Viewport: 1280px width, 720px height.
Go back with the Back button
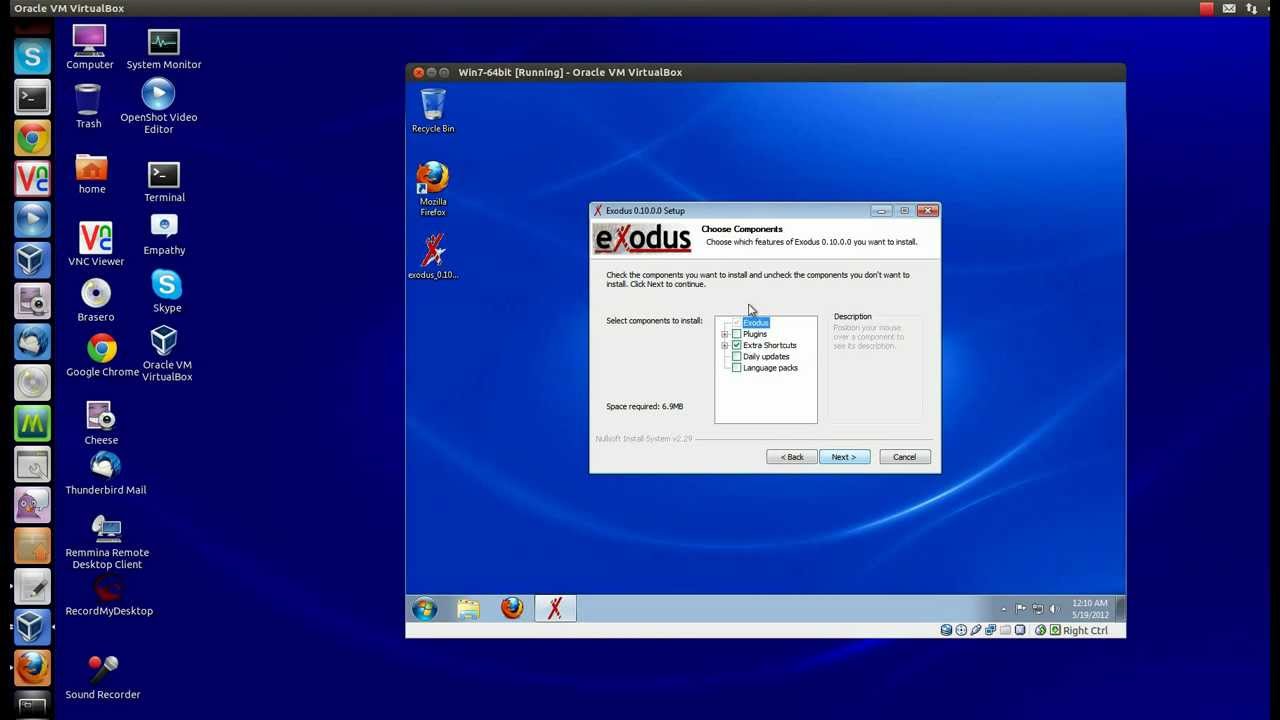pos(792,457)
